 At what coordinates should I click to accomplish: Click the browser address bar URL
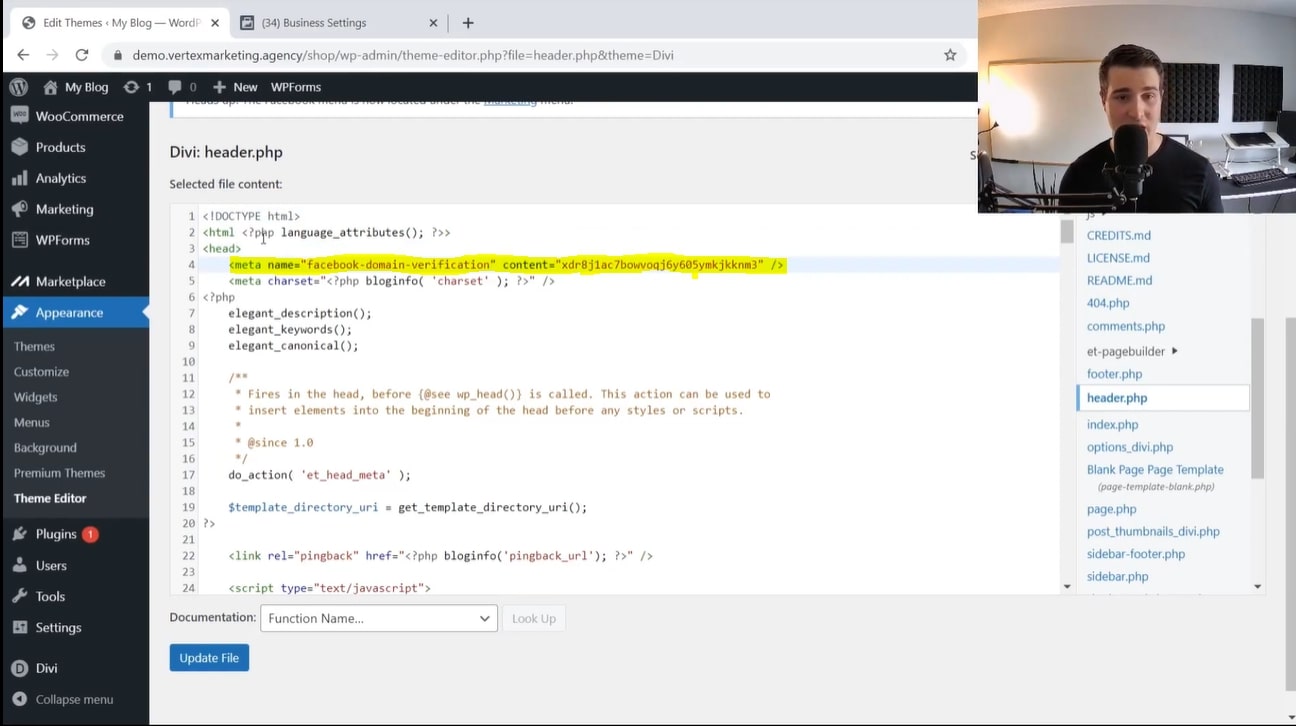pos(403,55)
